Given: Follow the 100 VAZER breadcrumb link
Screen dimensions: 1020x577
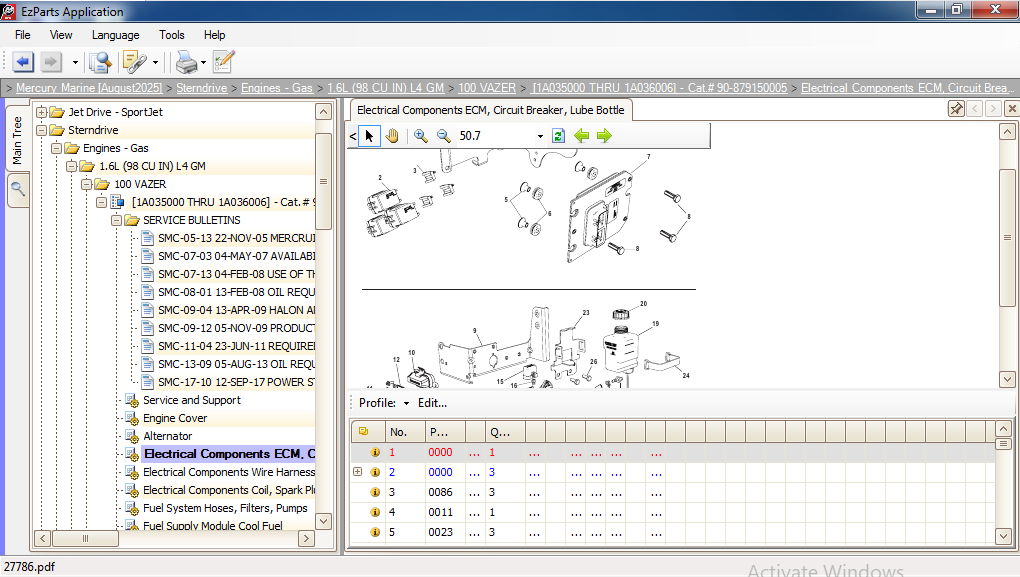Looking at the screenshot, I should click(x=487, y=88).
